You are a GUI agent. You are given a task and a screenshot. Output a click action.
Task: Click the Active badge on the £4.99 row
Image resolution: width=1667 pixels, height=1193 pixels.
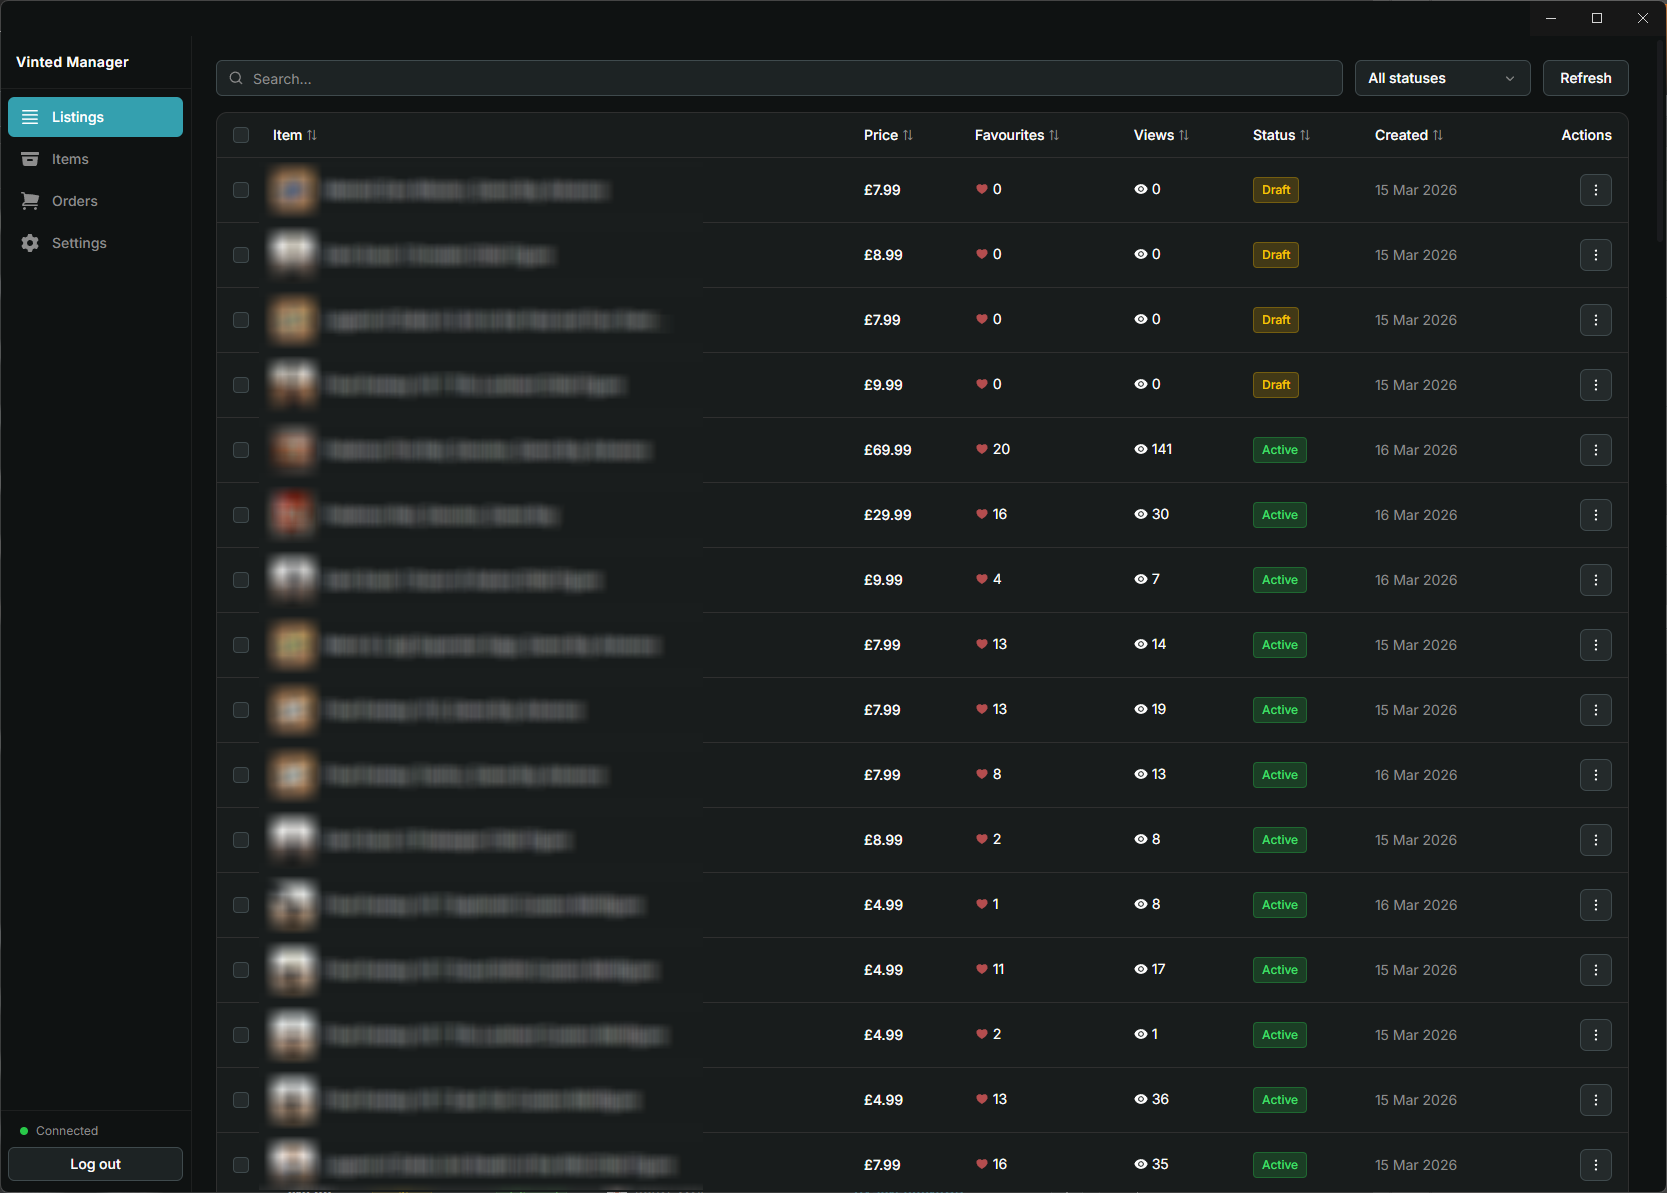[x=1279, y=904]
